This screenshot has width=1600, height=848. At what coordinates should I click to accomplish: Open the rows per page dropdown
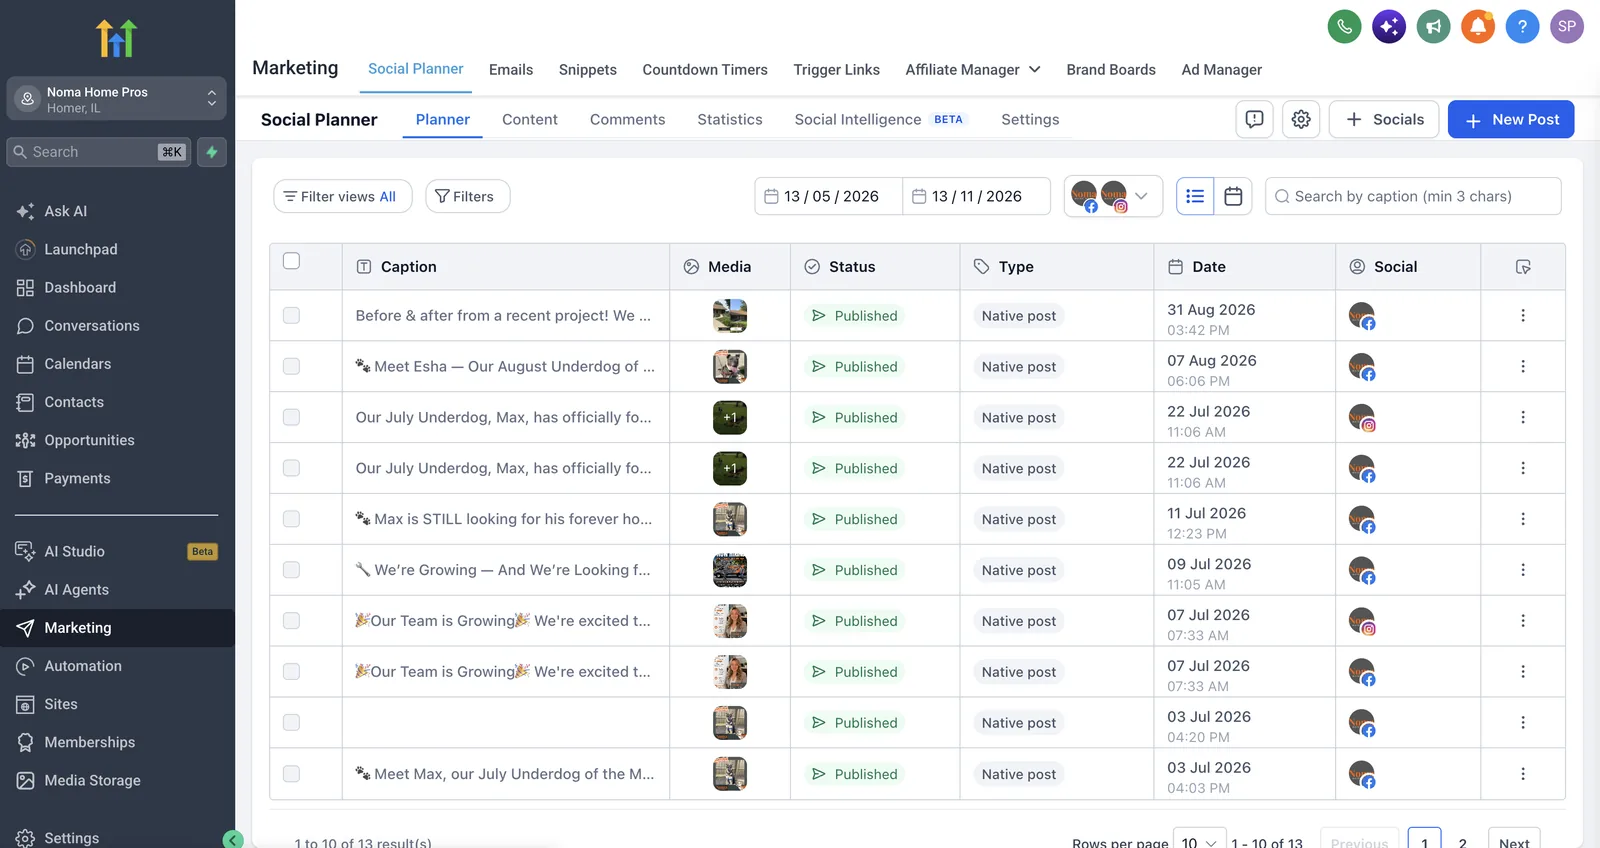[x=1200, y=843]
